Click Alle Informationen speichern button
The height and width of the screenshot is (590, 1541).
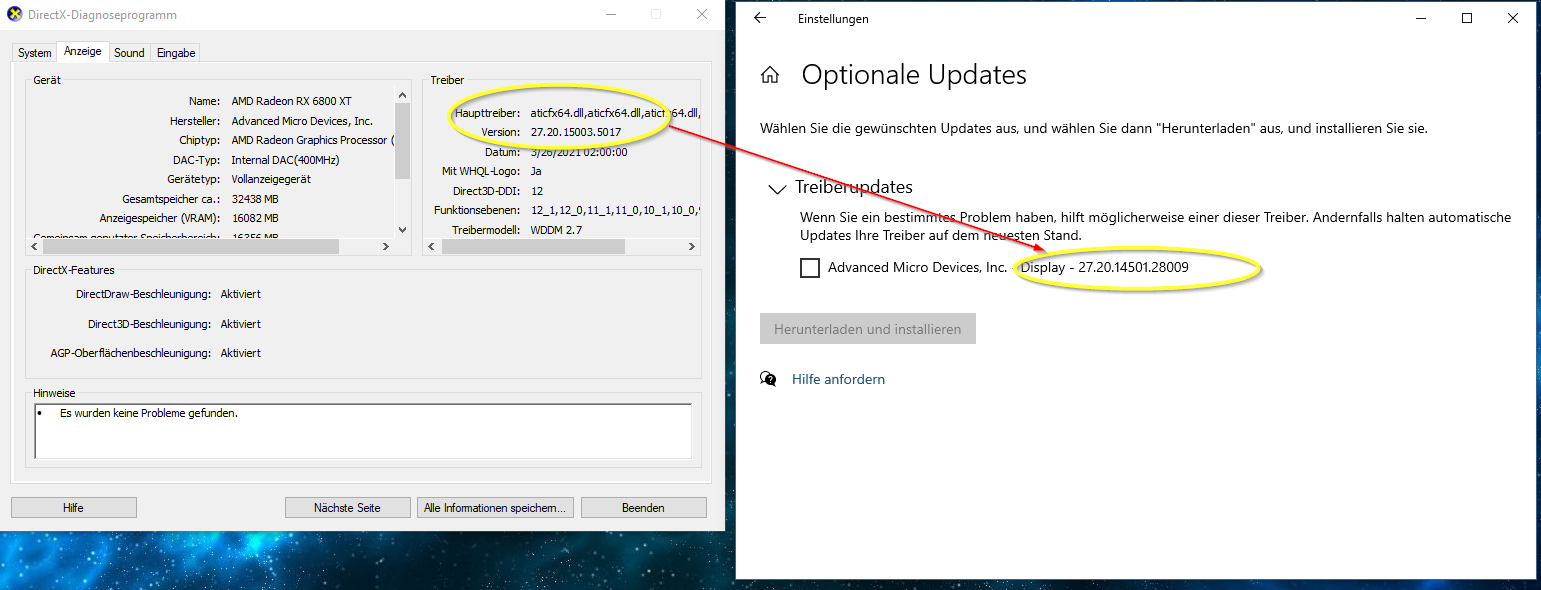click(495, 508)
